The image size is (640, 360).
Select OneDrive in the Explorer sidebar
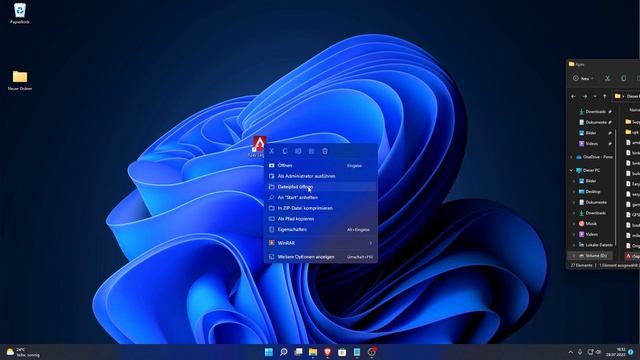594,157
